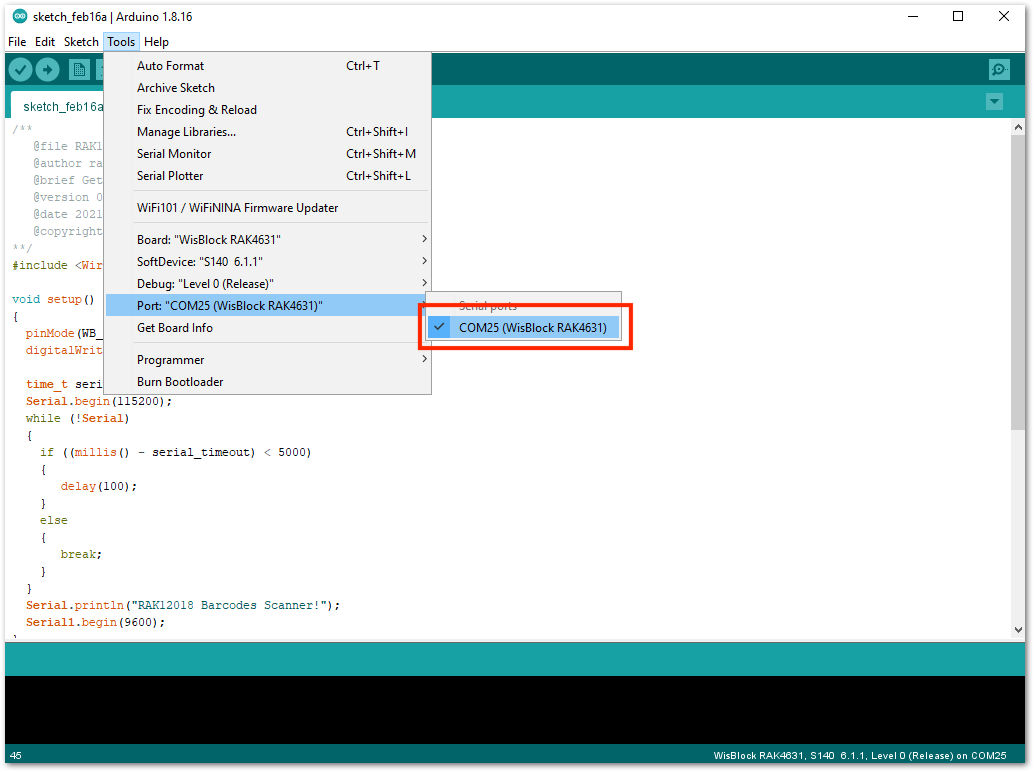Click the vertical scrollbar thumb

point(1018,282)
